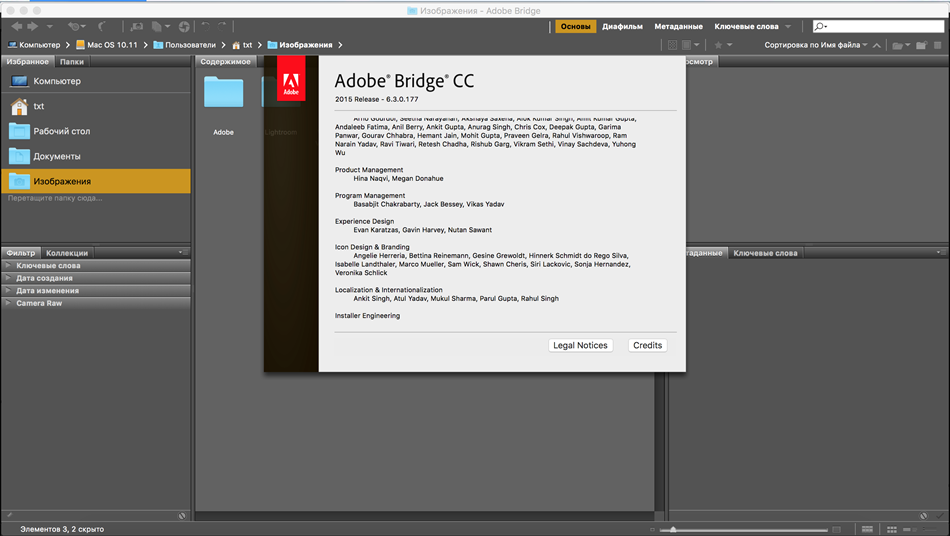The height and width of the screenshot is (536, 950).
Task: Select Компьютер in favorites
Action: tap(96, 81)
